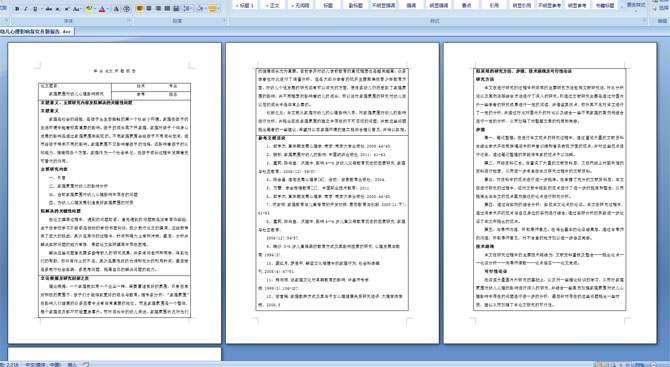Apply superscript formatting
The height and width of the screenshot is (367, 670).
click(67, 9)
